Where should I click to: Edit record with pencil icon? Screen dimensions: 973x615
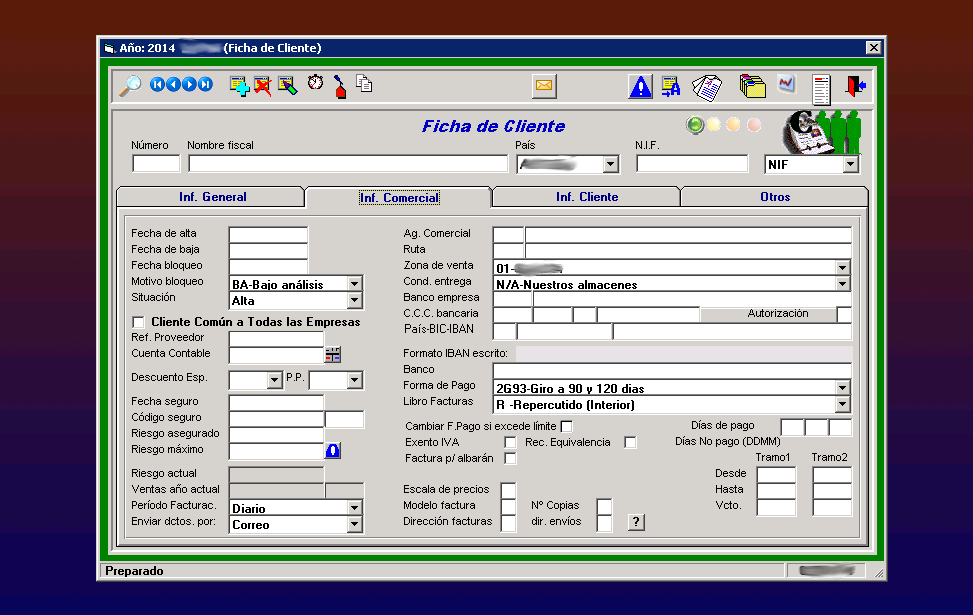[x=287, y=86]
